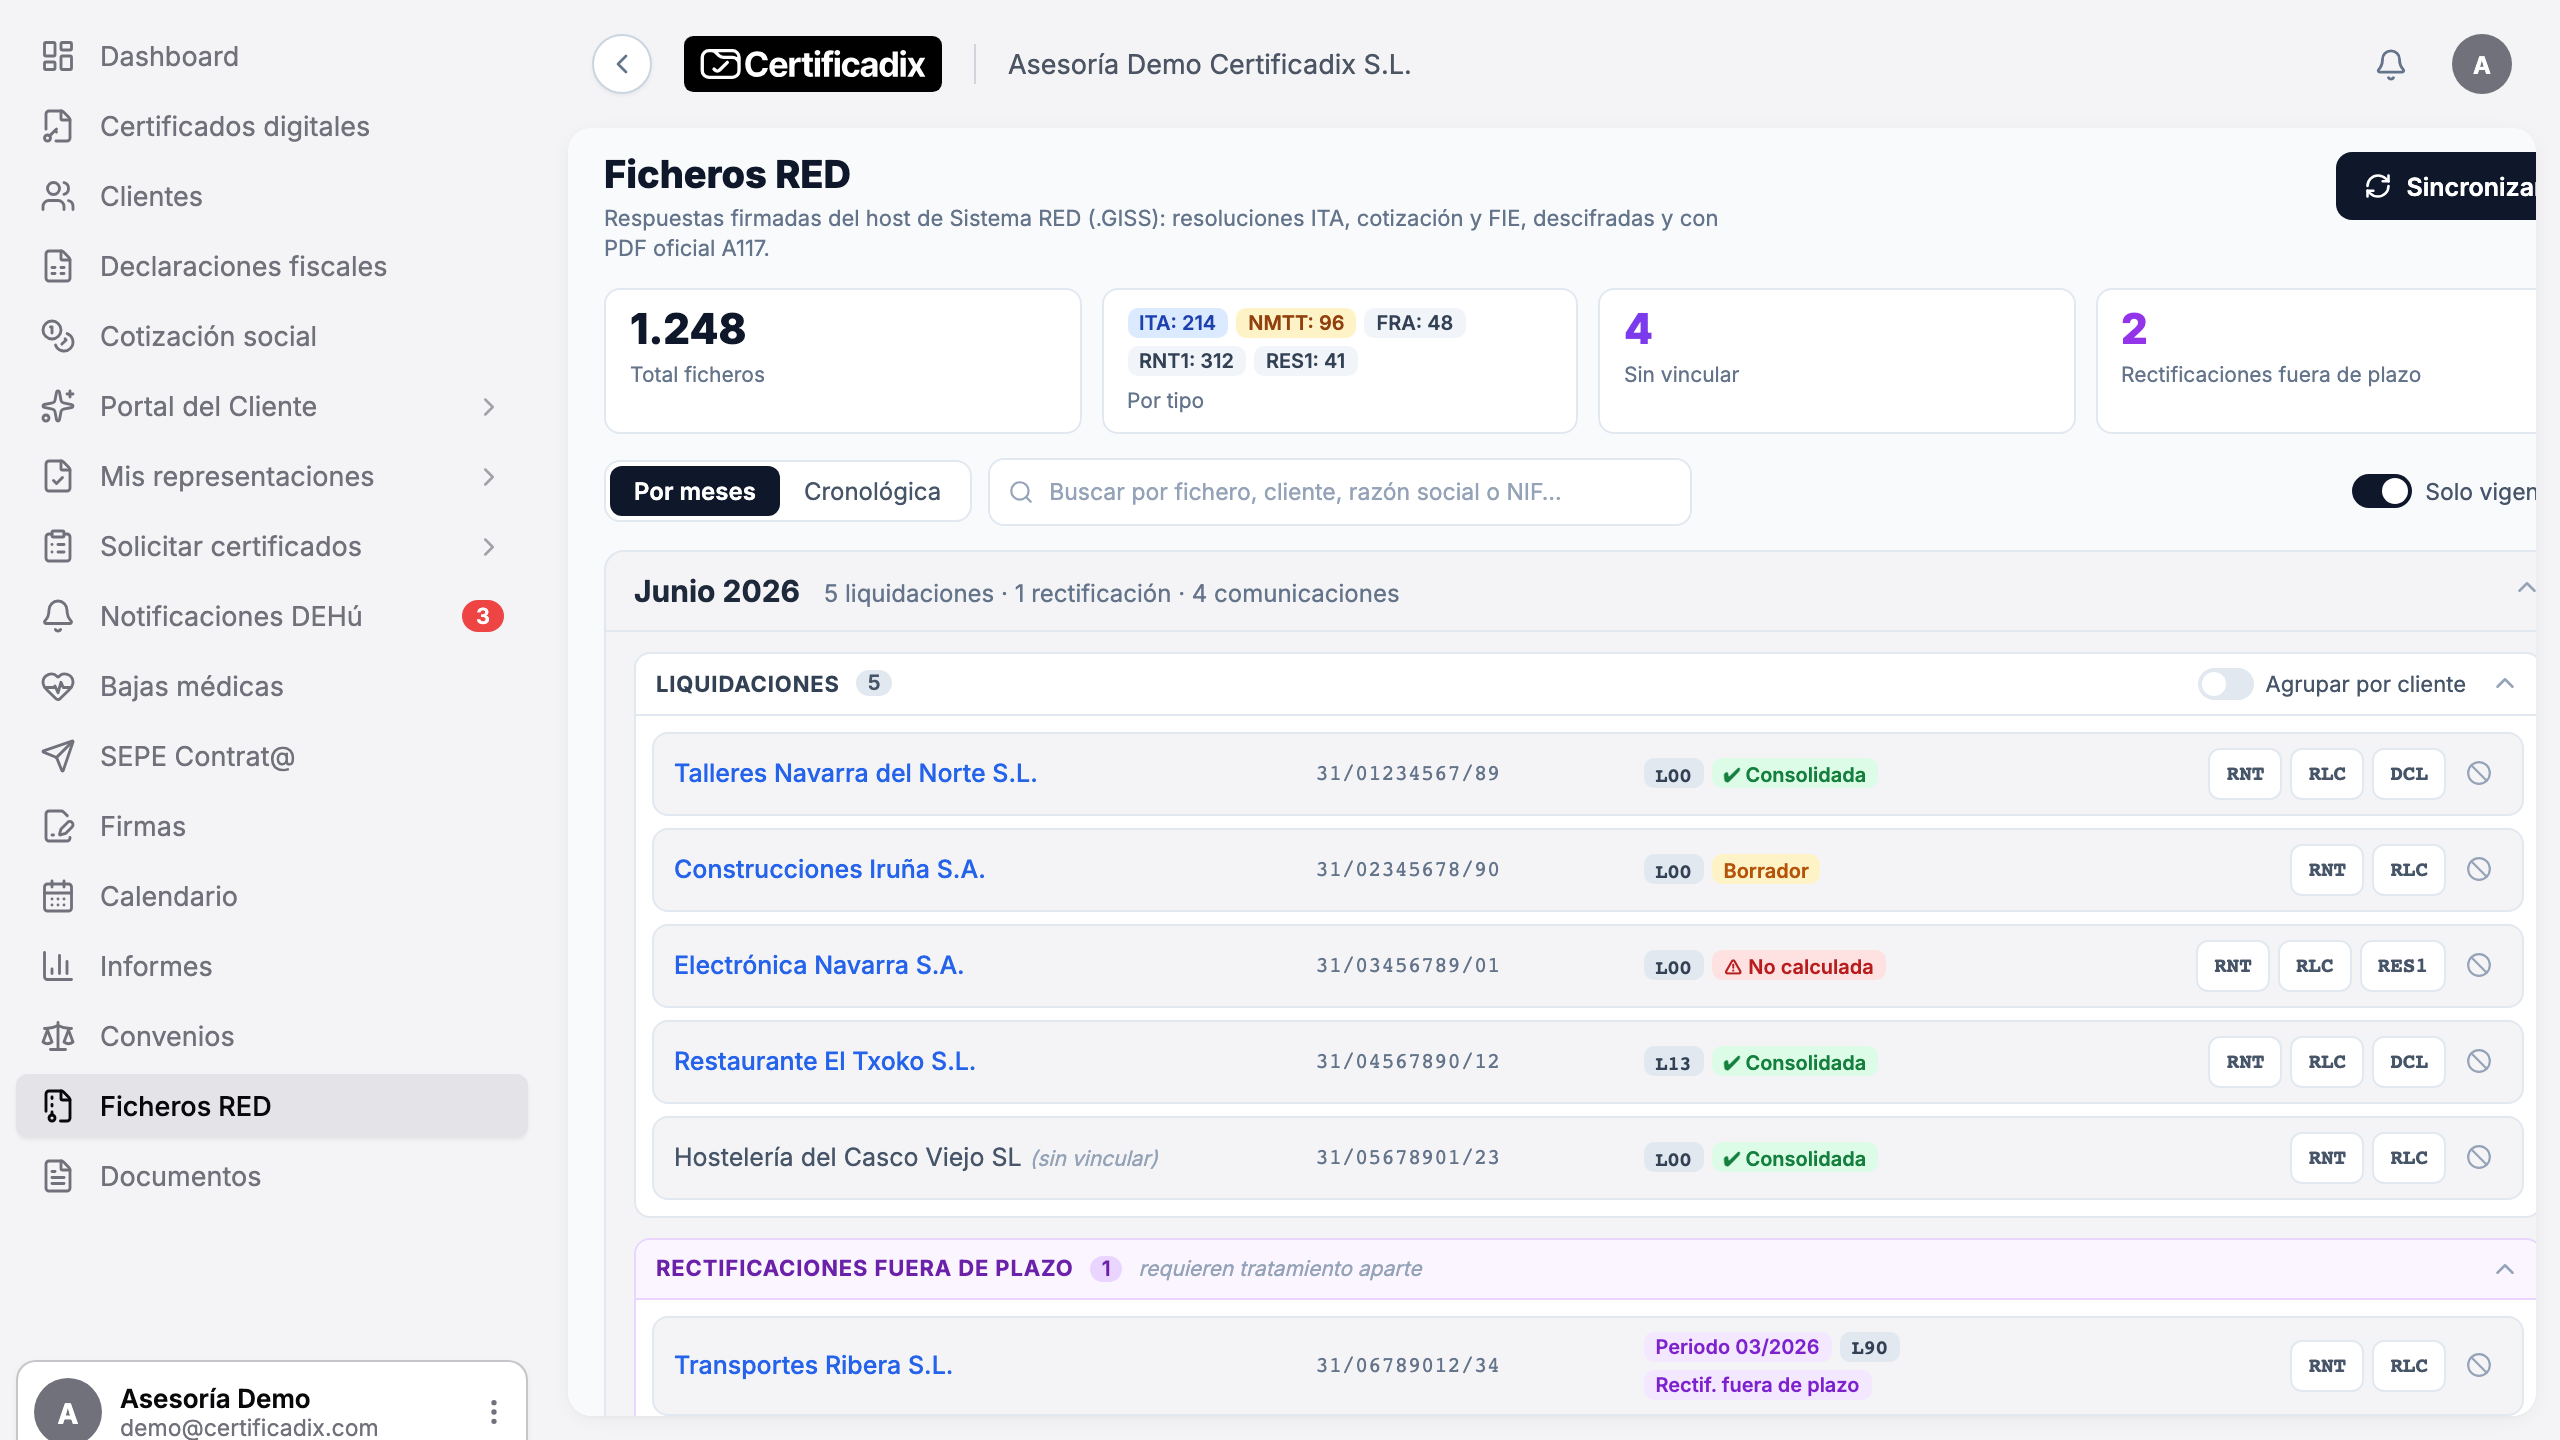Open Notificaciones DEHú bell icon

click(x=58, y=616)
